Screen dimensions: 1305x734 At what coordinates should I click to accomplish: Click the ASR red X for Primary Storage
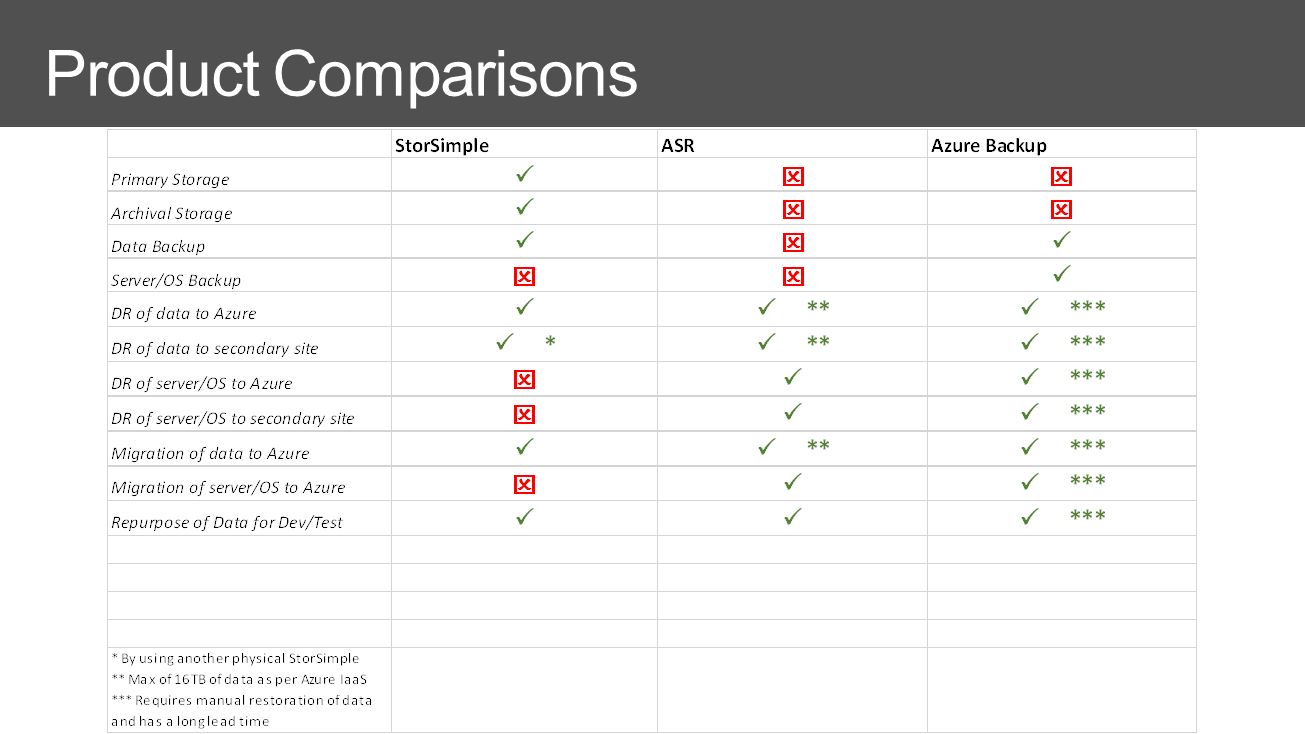click(x=792, y=177)
